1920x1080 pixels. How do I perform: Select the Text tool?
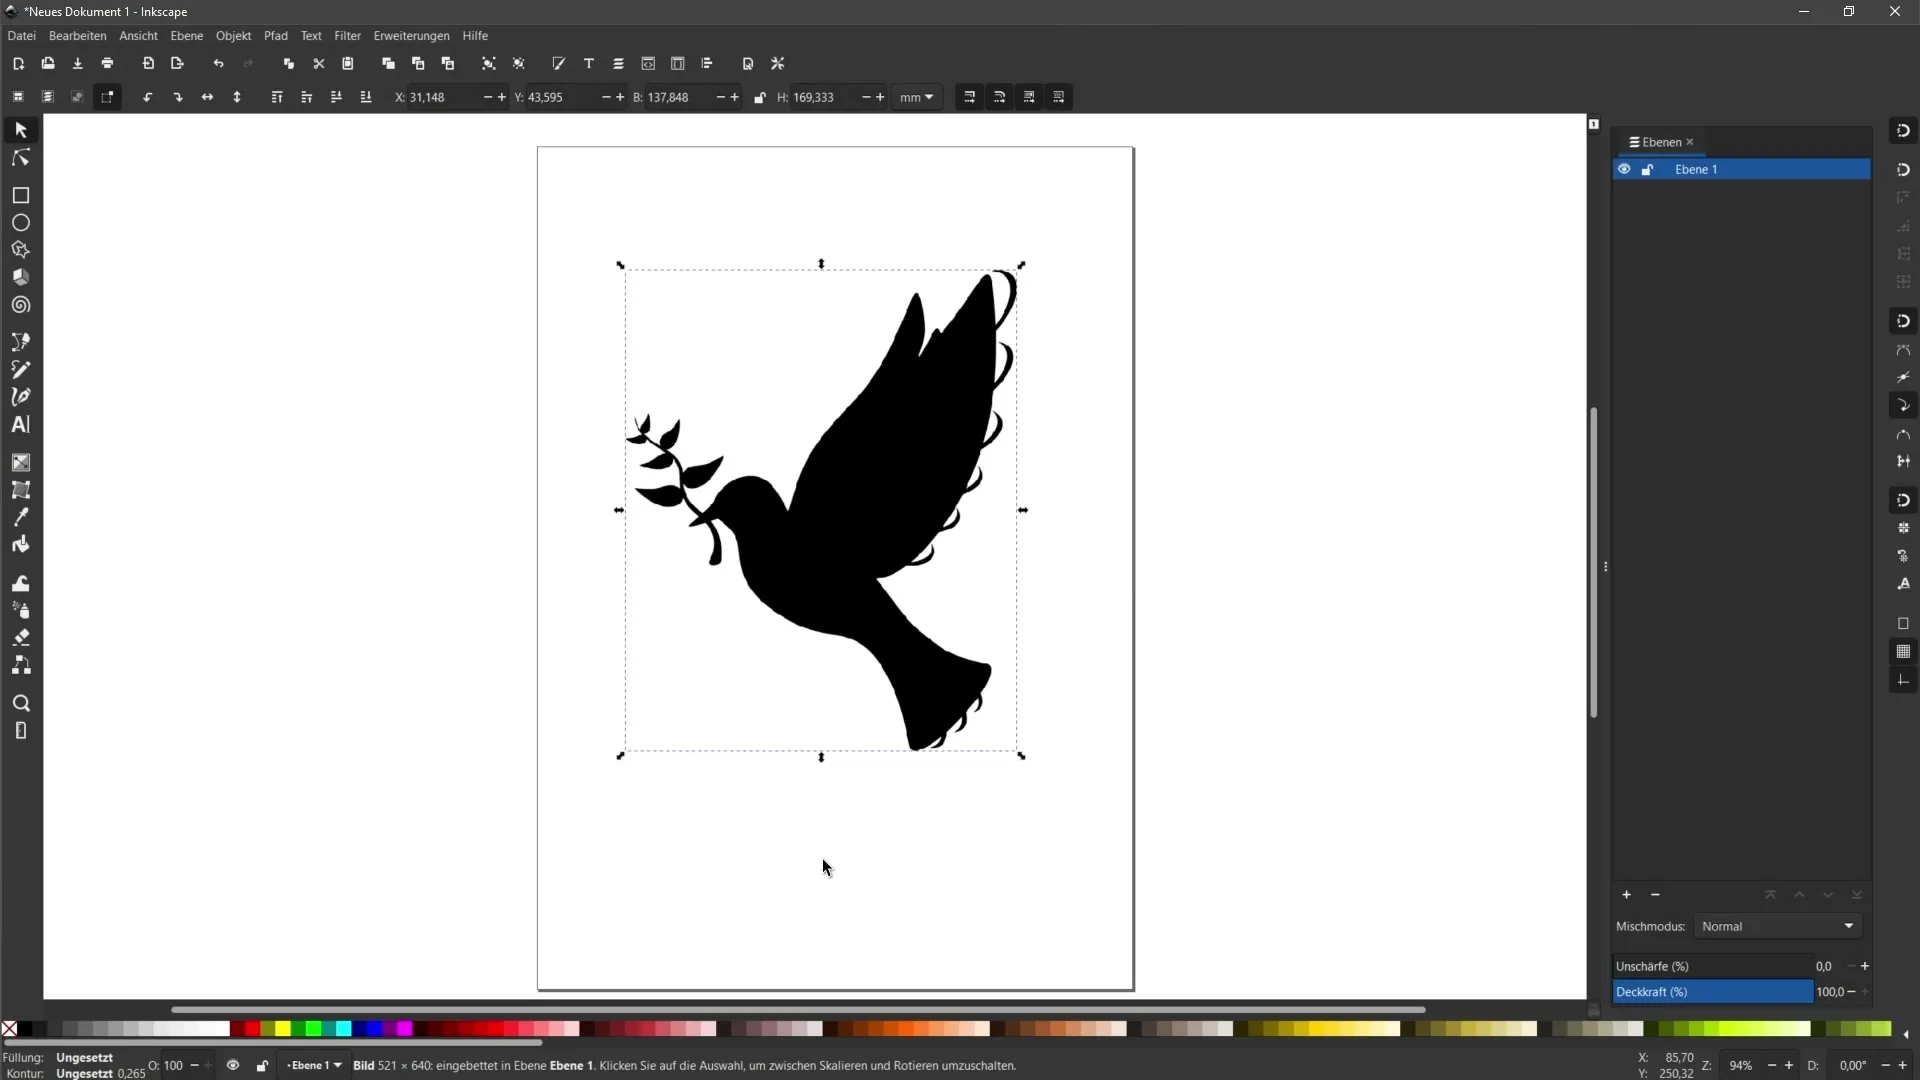point(20,425)
